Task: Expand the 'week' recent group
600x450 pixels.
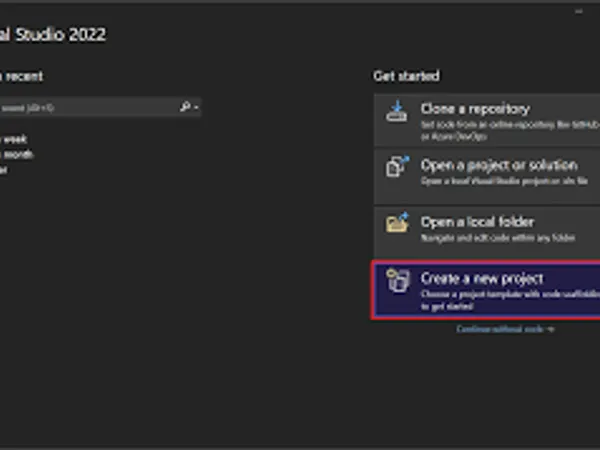Action: 14,139
